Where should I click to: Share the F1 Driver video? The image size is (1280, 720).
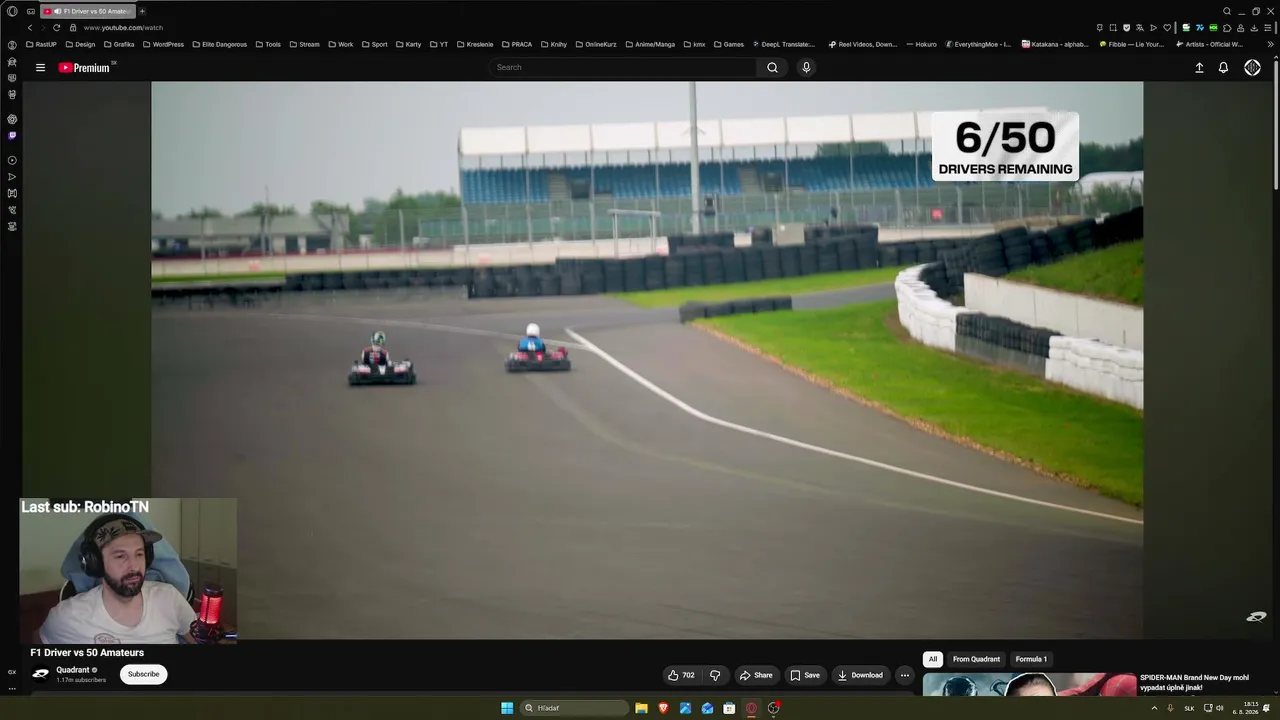click(x=756, y=675)
